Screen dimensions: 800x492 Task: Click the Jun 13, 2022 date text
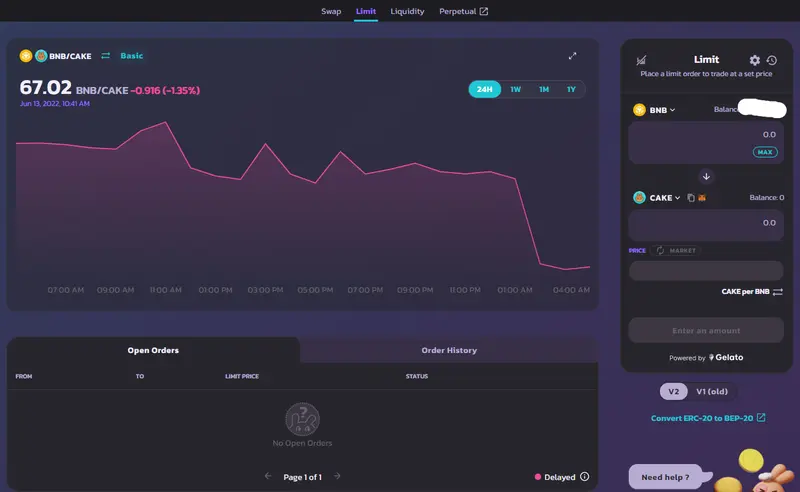click(x=55, y=104)
